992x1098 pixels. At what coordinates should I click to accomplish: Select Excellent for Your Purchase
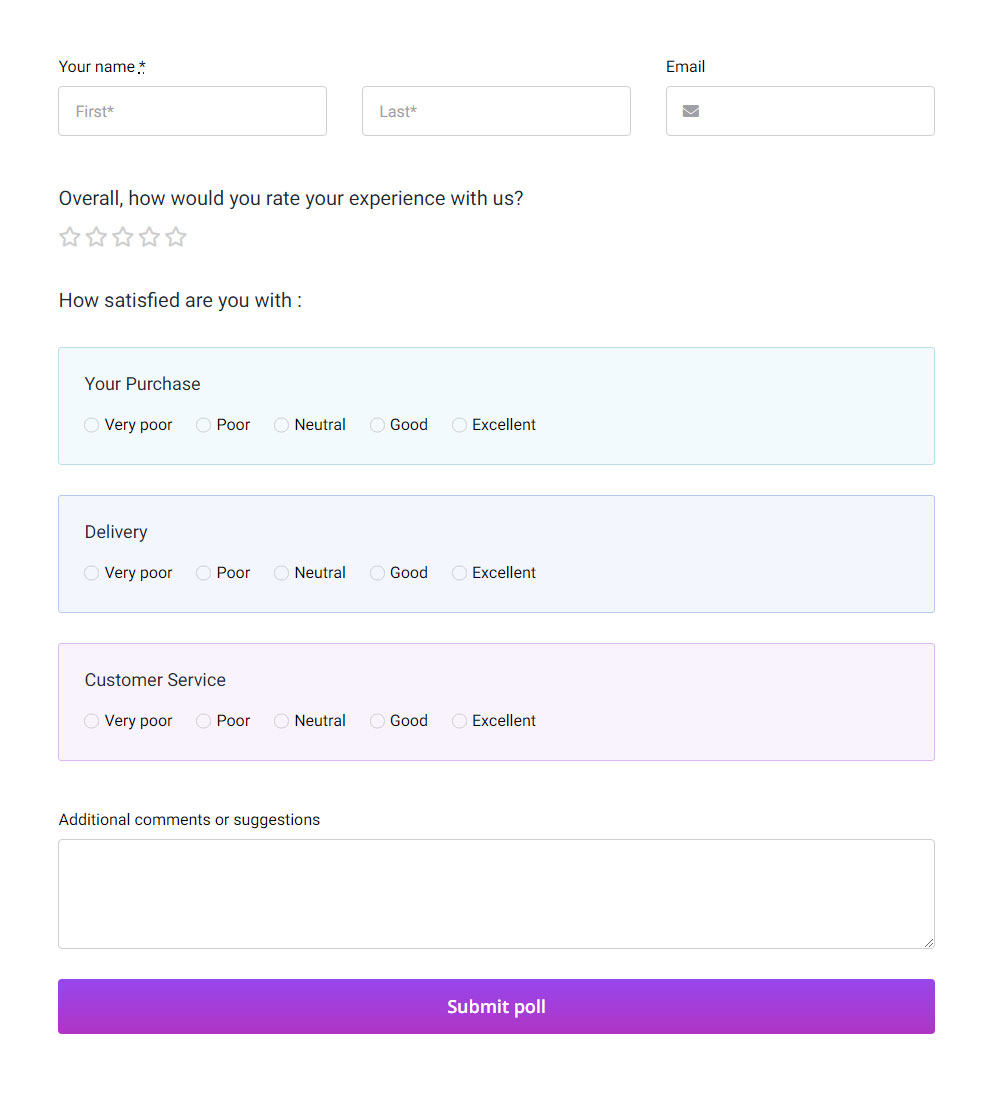[x=460, y=425]
